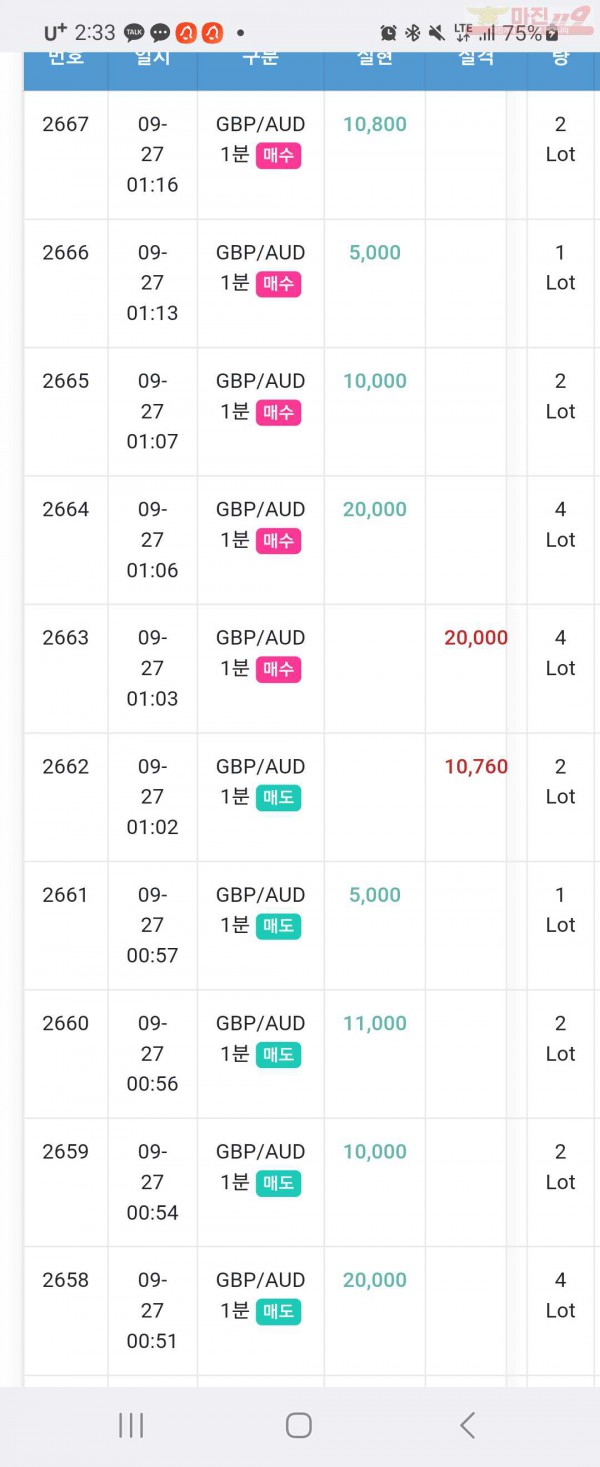The image size is (600, 1467).
Task: Tap the KakaoTalk notification icon in status bar
Action: [134, 33]
